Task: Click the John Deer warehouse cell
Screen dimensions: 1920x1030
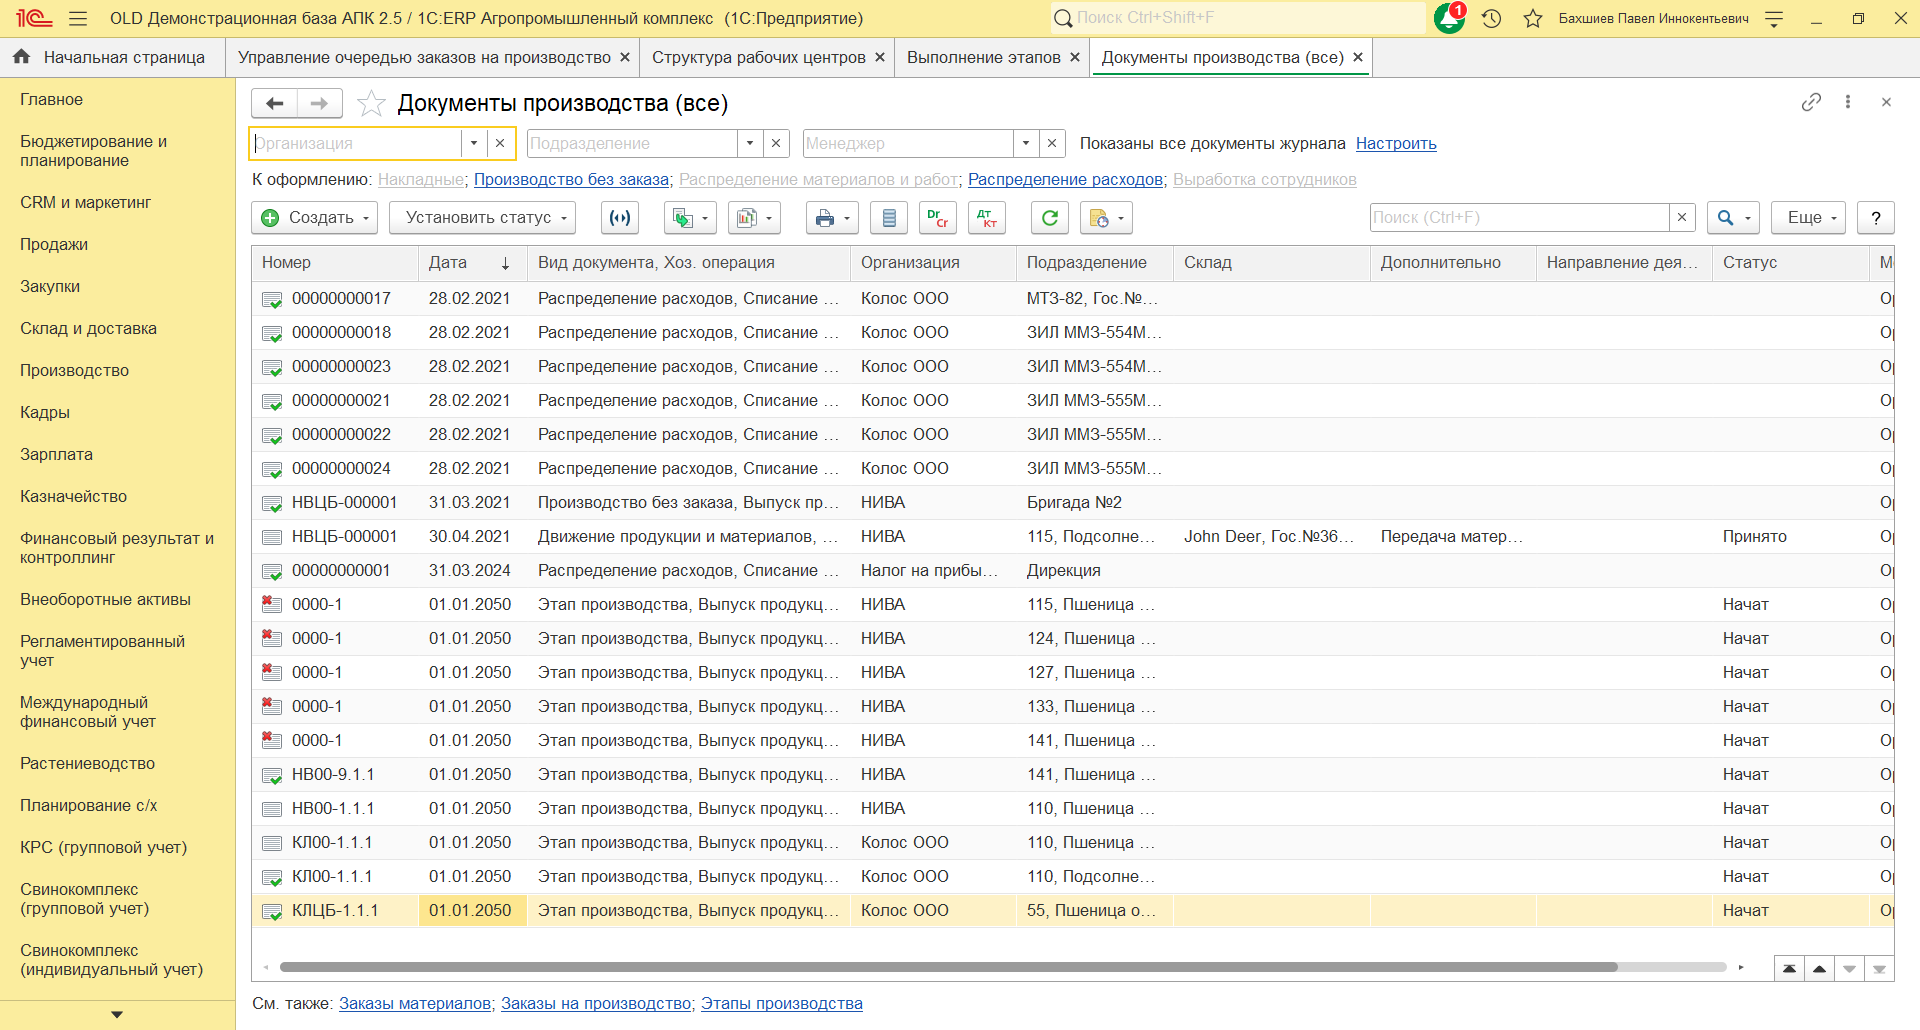Action: pos(1271,537)
